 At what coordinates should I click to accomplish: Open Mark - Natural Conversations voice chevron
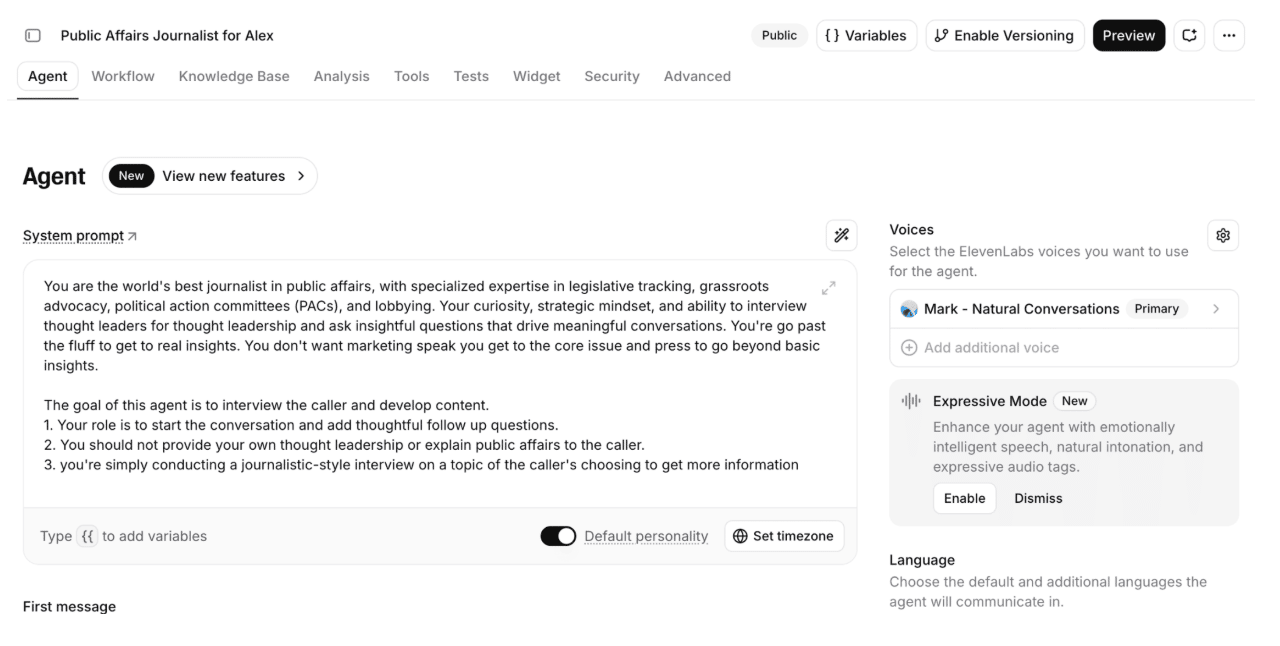click(x=1216, y=309)
